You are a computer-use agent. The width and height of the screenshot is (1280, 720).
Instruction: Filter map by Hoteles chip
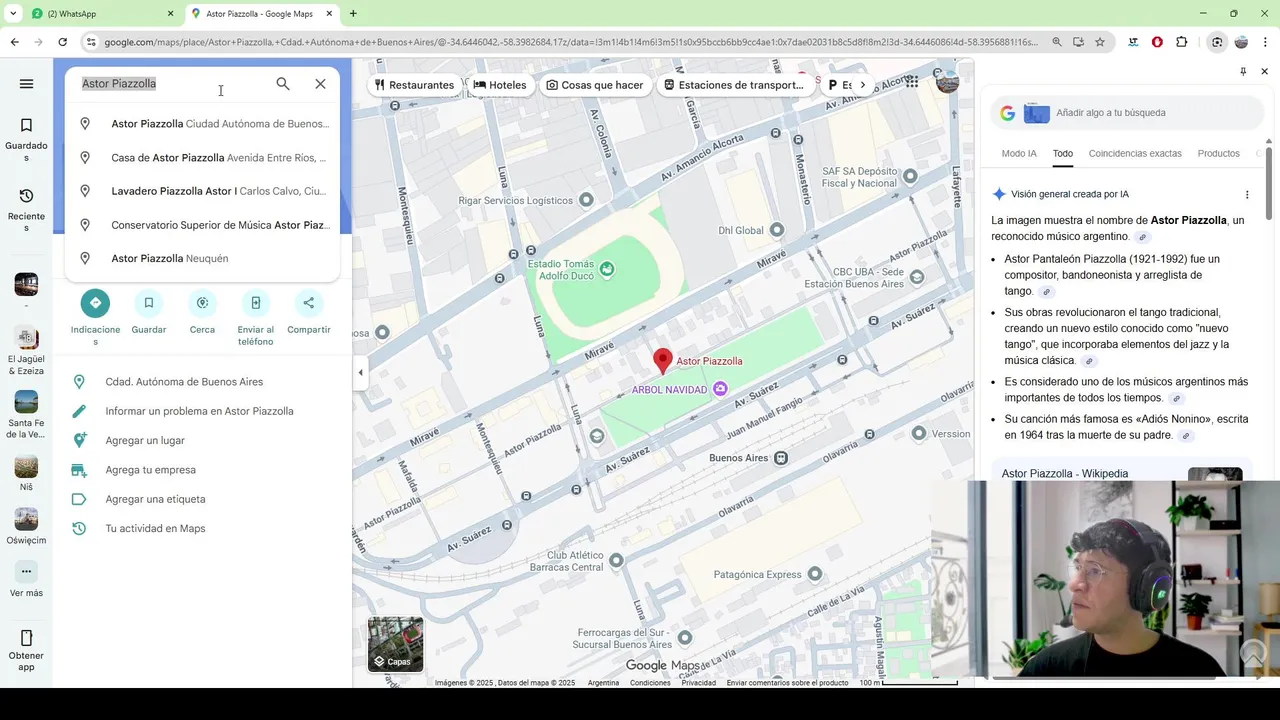[x=500, y=85]
